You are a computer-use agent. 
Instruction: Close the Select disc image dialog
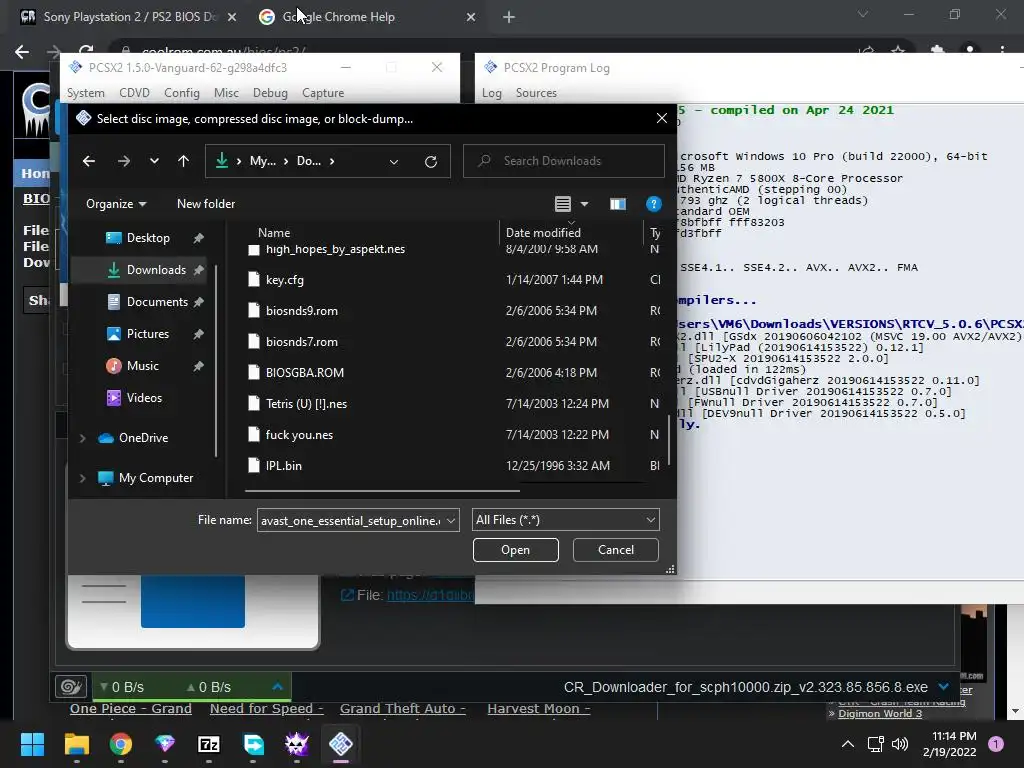pyautogui.click(x=662, y=118)
